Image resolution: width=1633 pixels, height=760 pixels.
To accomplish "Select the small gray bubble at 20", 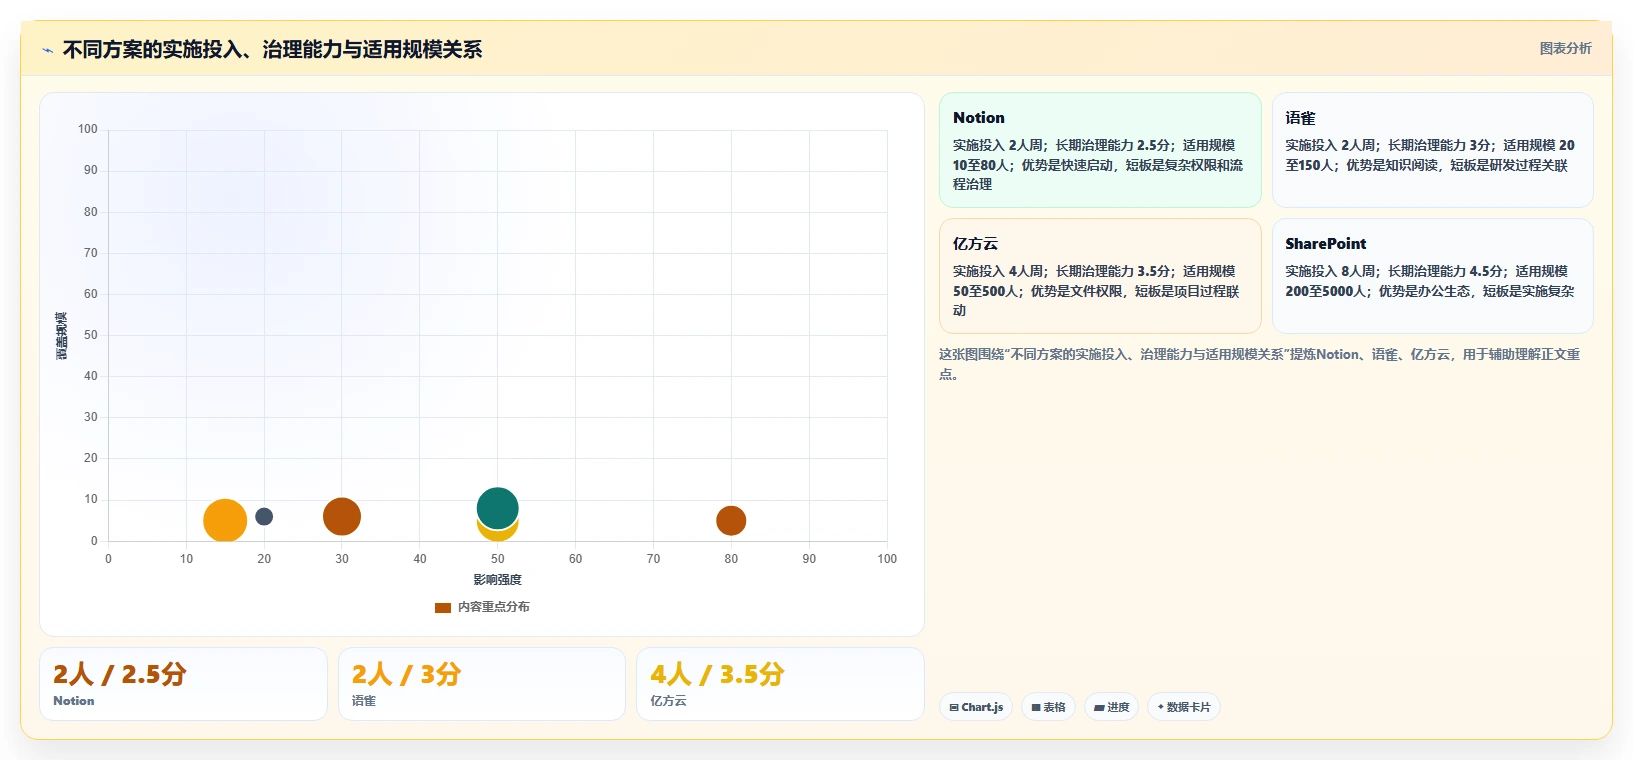I will pyautogui.click(x=264, y=517).
